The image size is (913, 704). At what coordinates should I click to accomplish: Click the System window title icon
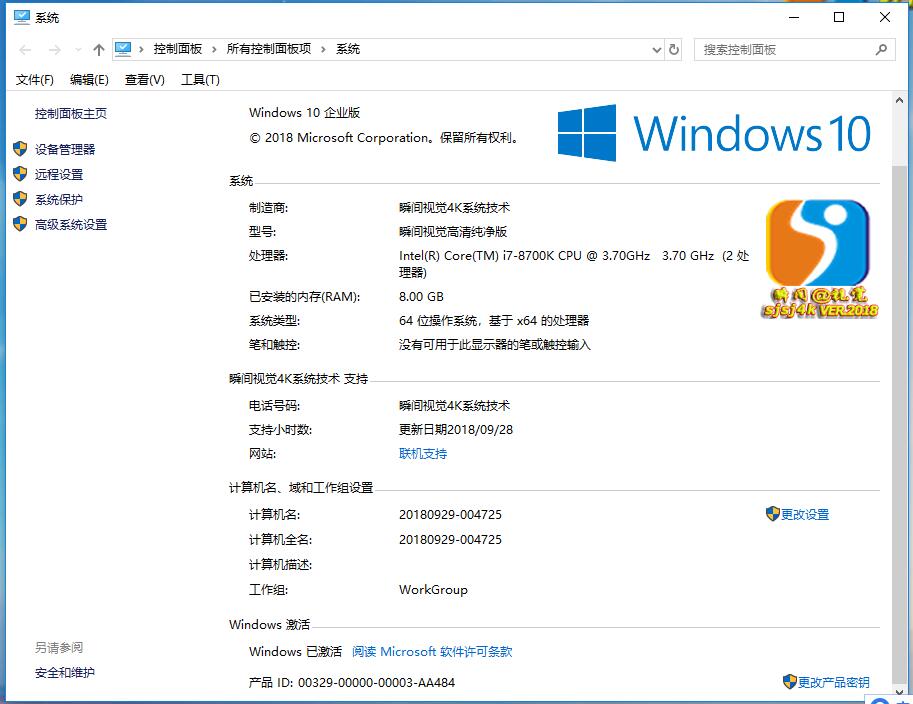click(x=22, y=17)
